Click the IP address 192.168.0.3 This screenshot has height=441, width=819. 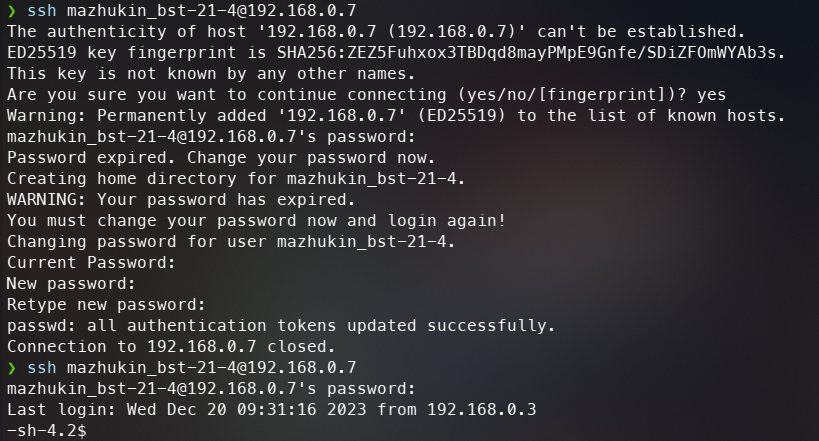tap(482, 410)
